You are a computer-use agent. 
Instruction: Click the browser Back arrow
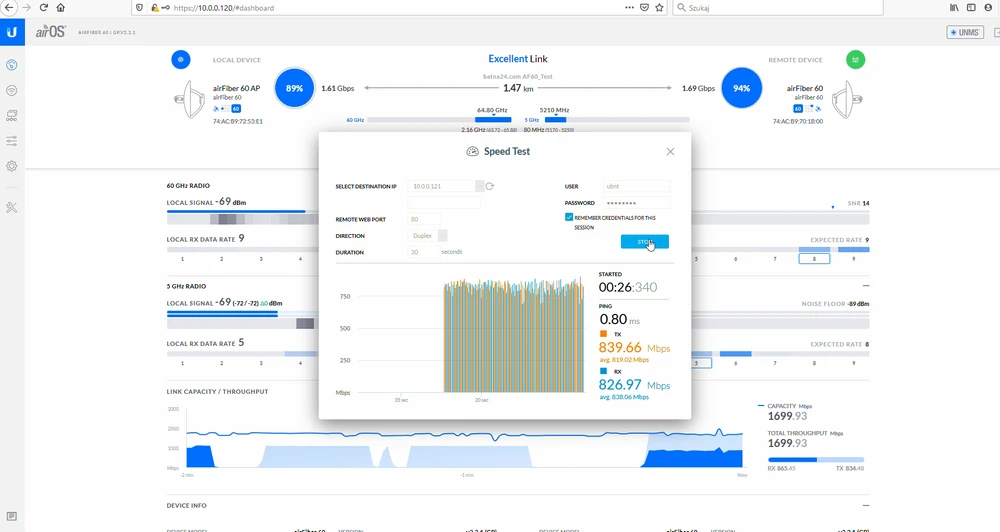[x=9, y=8]
